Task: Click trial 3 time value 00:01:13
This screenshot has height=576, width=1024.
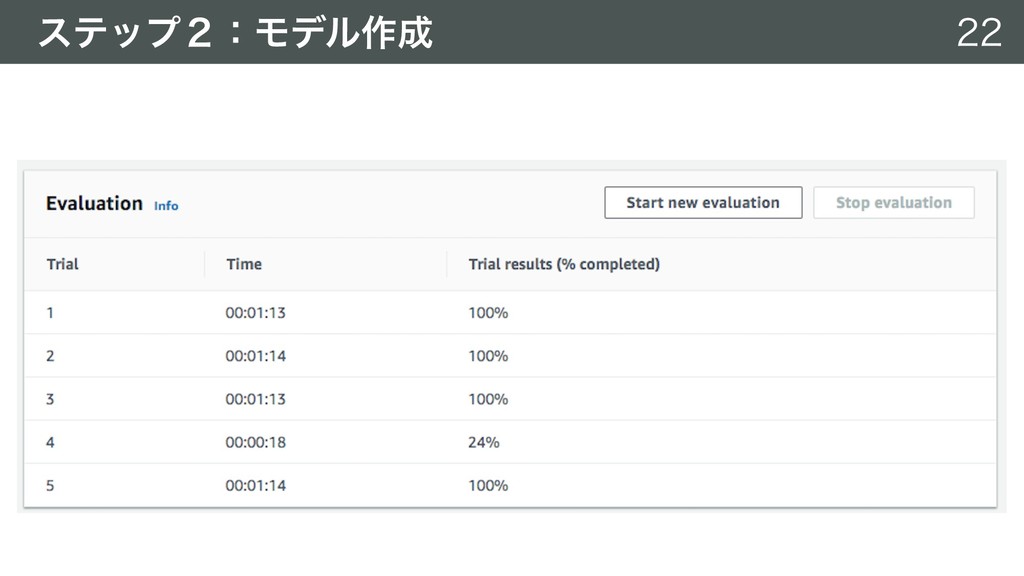Action: (x=255, y=399)
